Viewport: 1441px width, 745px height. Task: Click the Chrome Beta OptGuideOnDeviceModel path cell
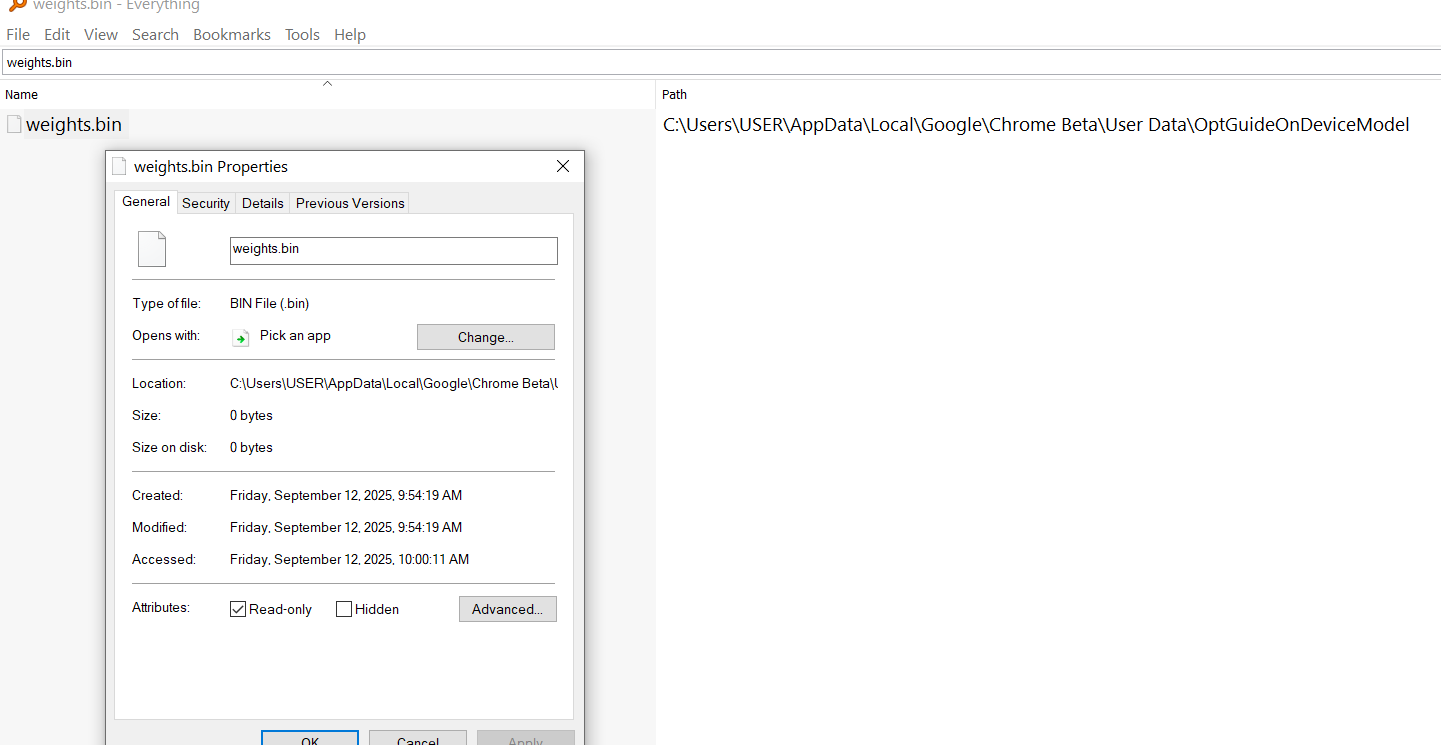point(1036,125)
